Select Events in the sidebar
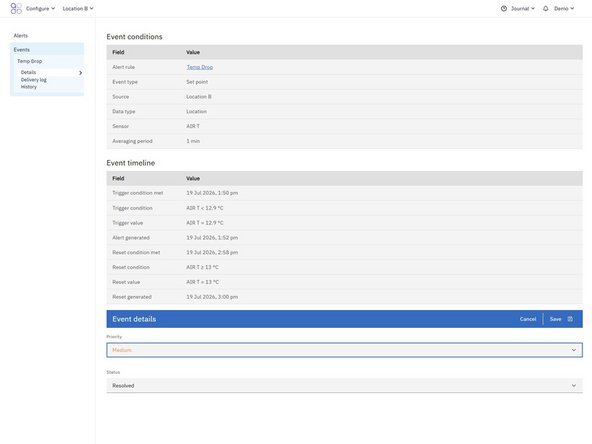Screen dimensions: 592x444 22,50
